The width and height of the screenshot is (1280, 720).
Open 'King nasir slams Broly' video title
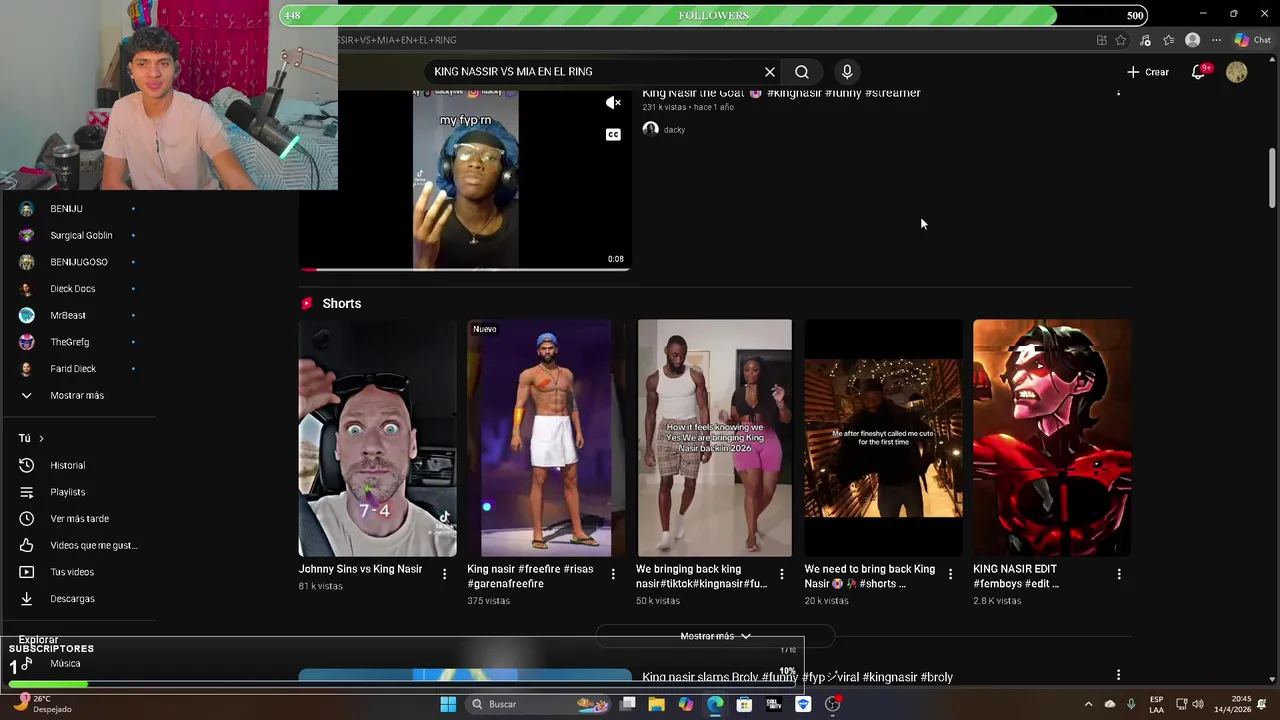click(797, 677)
